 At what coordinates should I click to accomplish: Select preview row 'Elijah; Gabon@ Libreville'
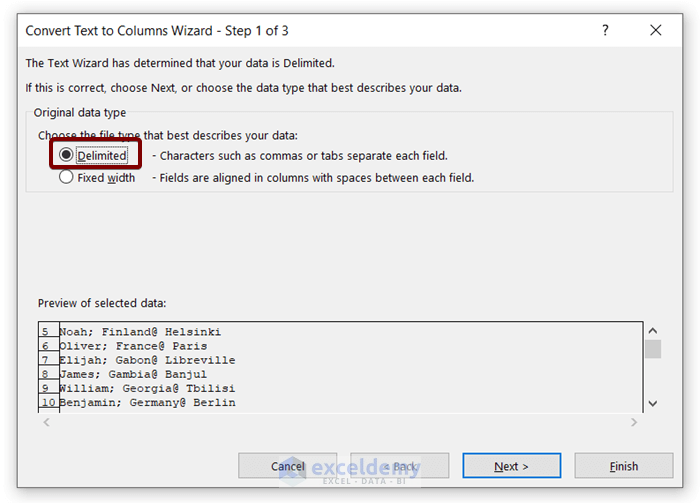(x=147, y=360)
